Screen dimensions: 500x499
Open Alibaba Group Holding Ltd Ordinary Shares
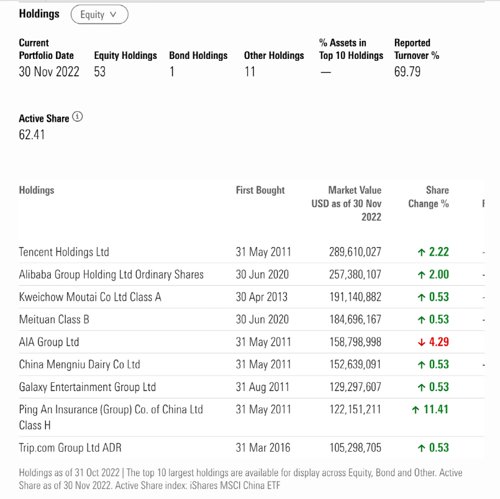[111, 275]
